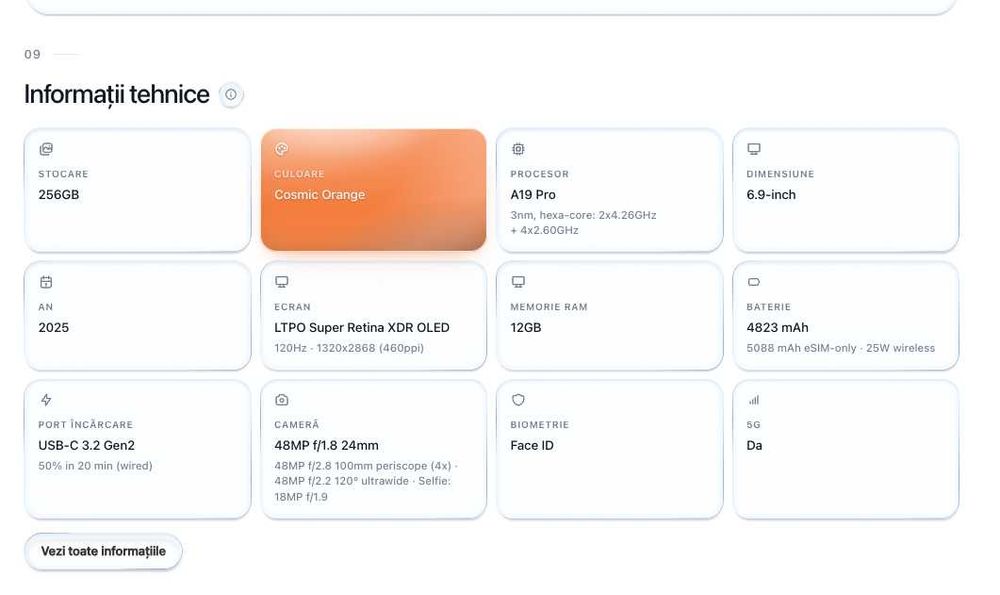Click the shield icon in Biometrie card

click(518, 400)
